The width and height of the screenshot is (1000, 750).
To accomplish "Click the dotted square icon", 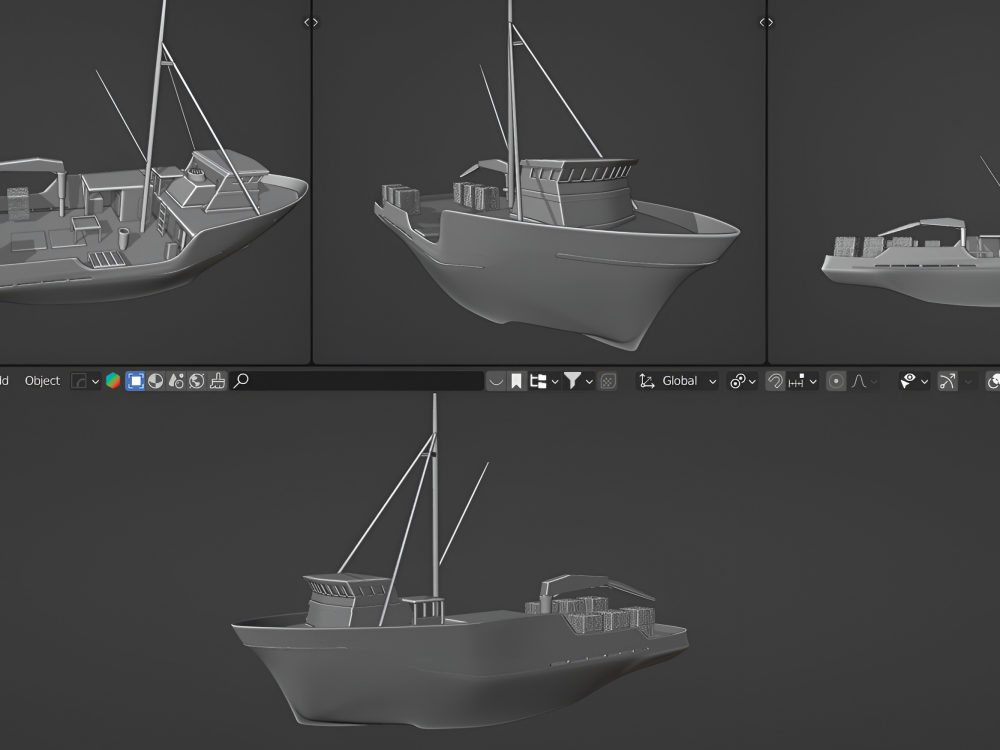I will tap(608, 381).
